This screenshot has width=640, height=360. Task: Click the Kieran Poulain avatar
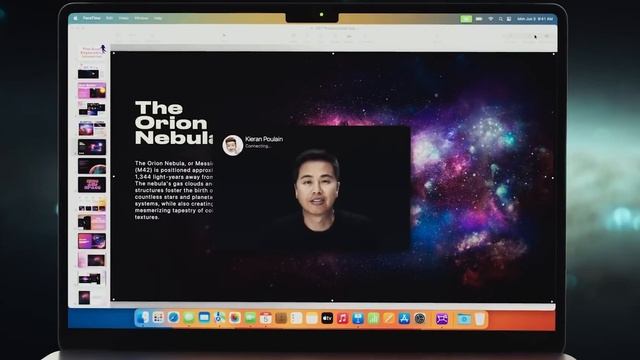233,145
